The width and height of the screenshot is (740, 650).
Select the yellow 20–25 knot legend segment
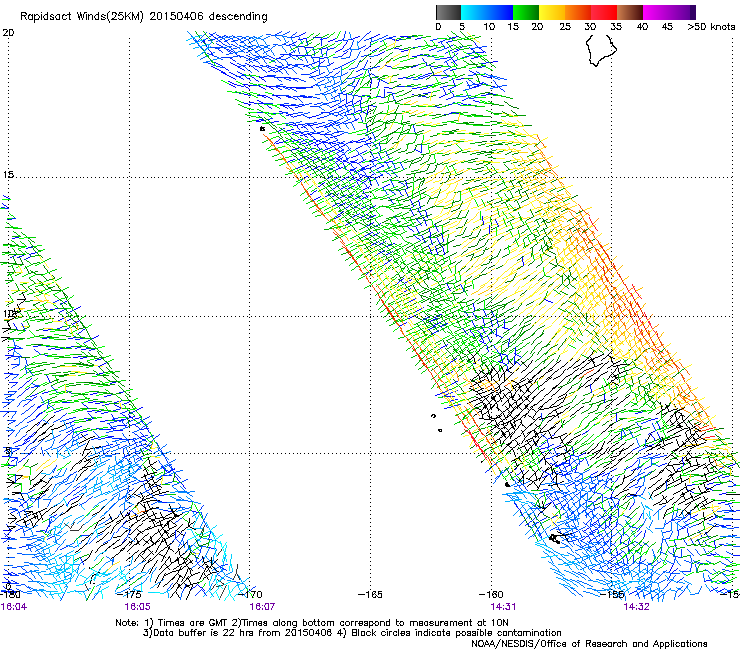pyautogui.click(x=552, y=12)
